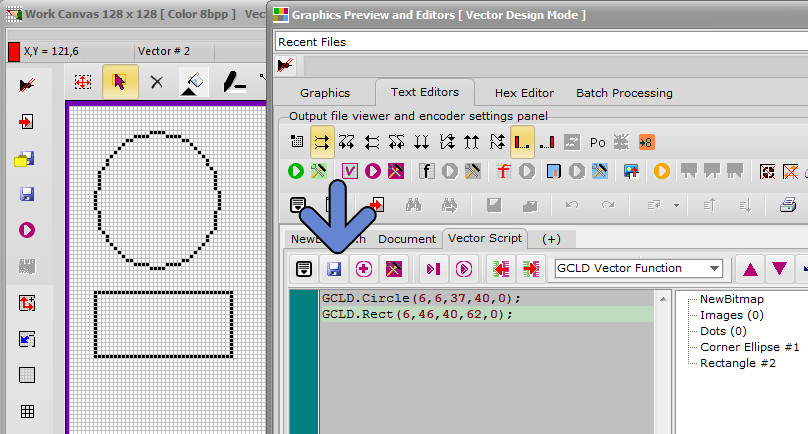This screenshot has height=434, width=808.
Task: Open the Hex Editor tab
Action: 524,93
